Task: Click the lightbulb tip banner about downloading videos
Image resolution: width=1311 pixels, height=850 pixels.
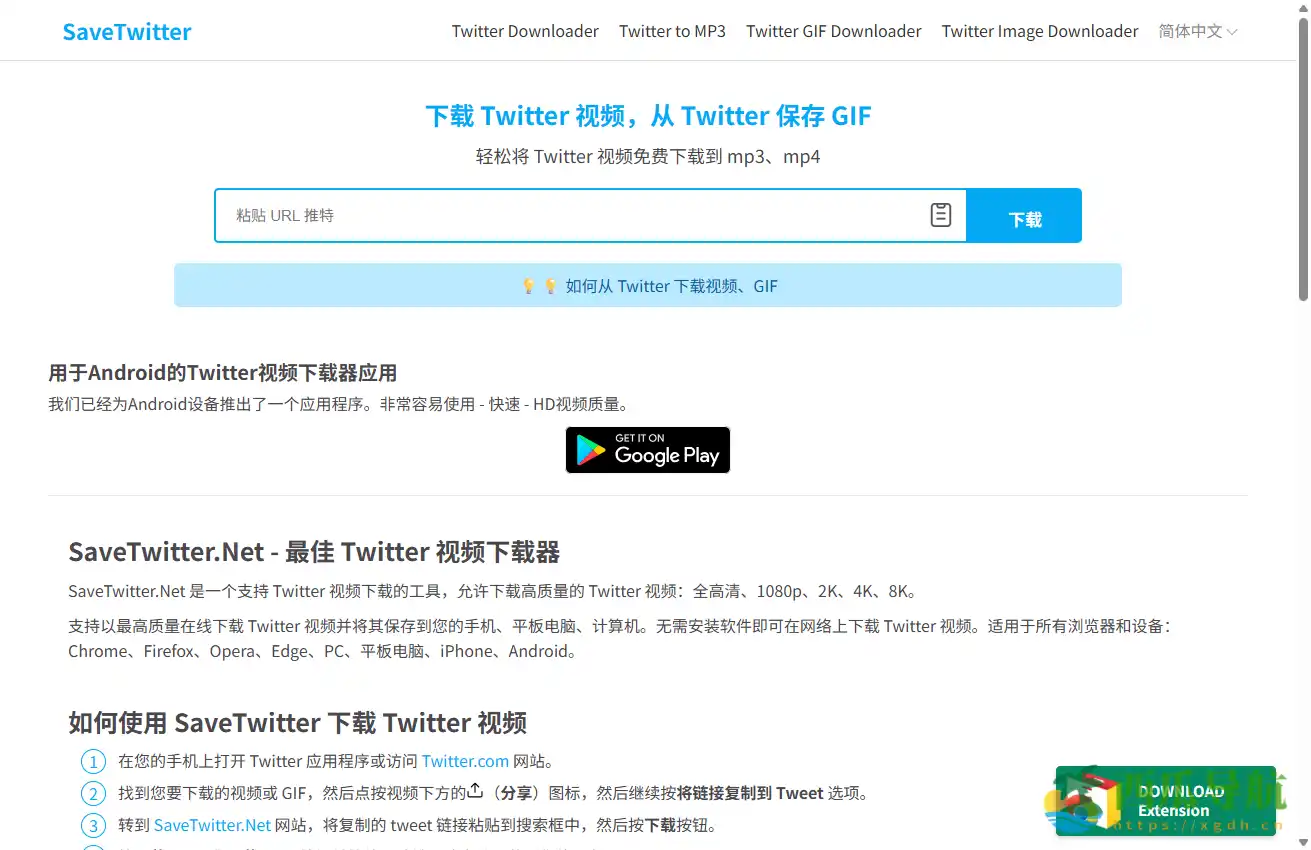Action: coord(648,286)
